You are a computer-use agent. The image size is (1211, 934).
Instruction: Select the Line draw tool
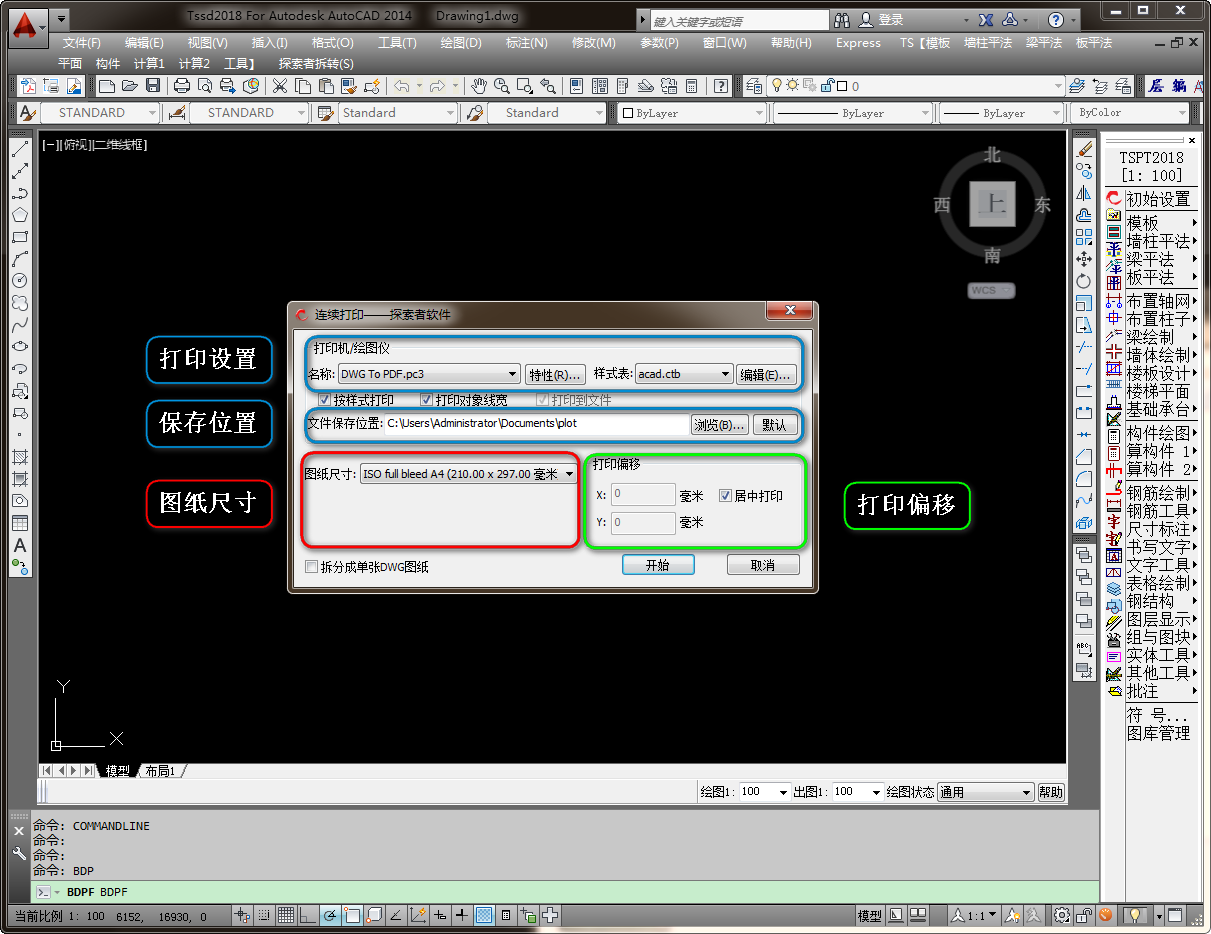20,150
